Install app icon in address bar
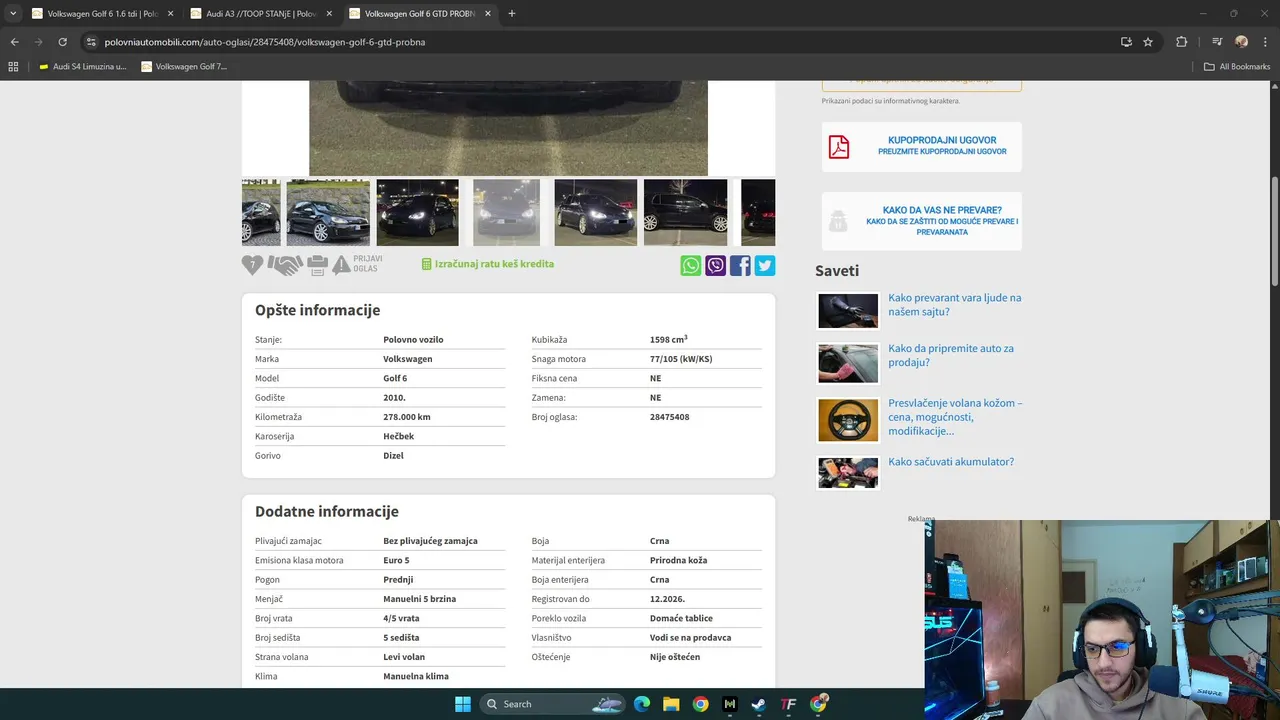 click(x=1126, y=42)
